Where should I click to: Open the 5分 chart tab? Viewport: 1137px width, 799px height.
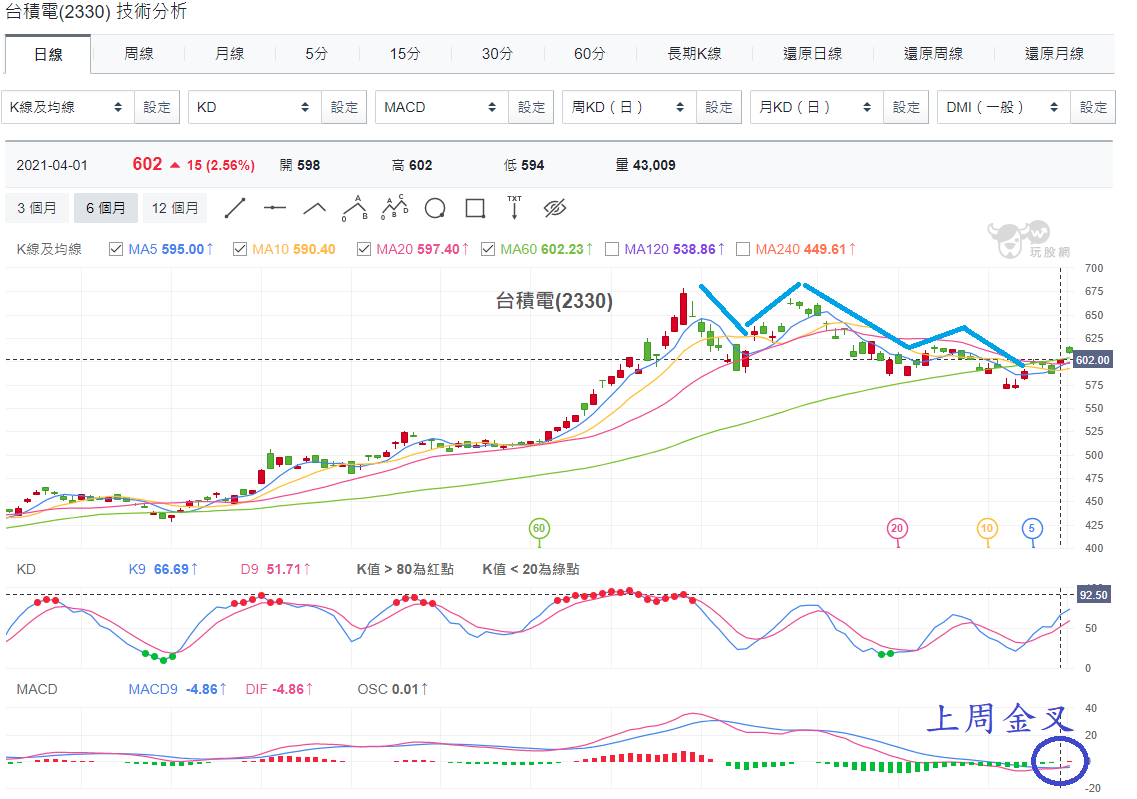pyautogui.click(x=316, y=54)
